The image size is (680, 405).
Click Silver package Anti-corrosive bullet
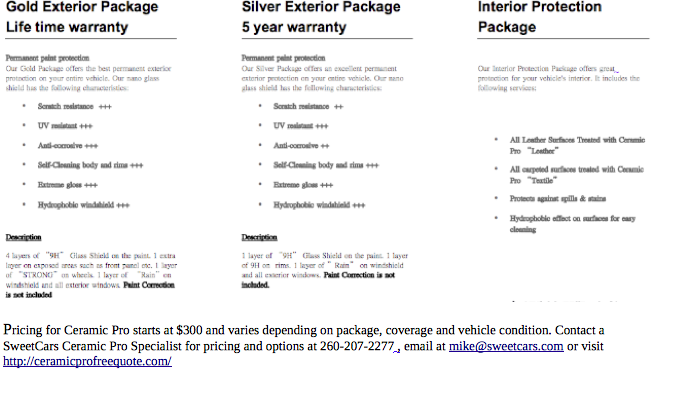[x=301, y=146]
